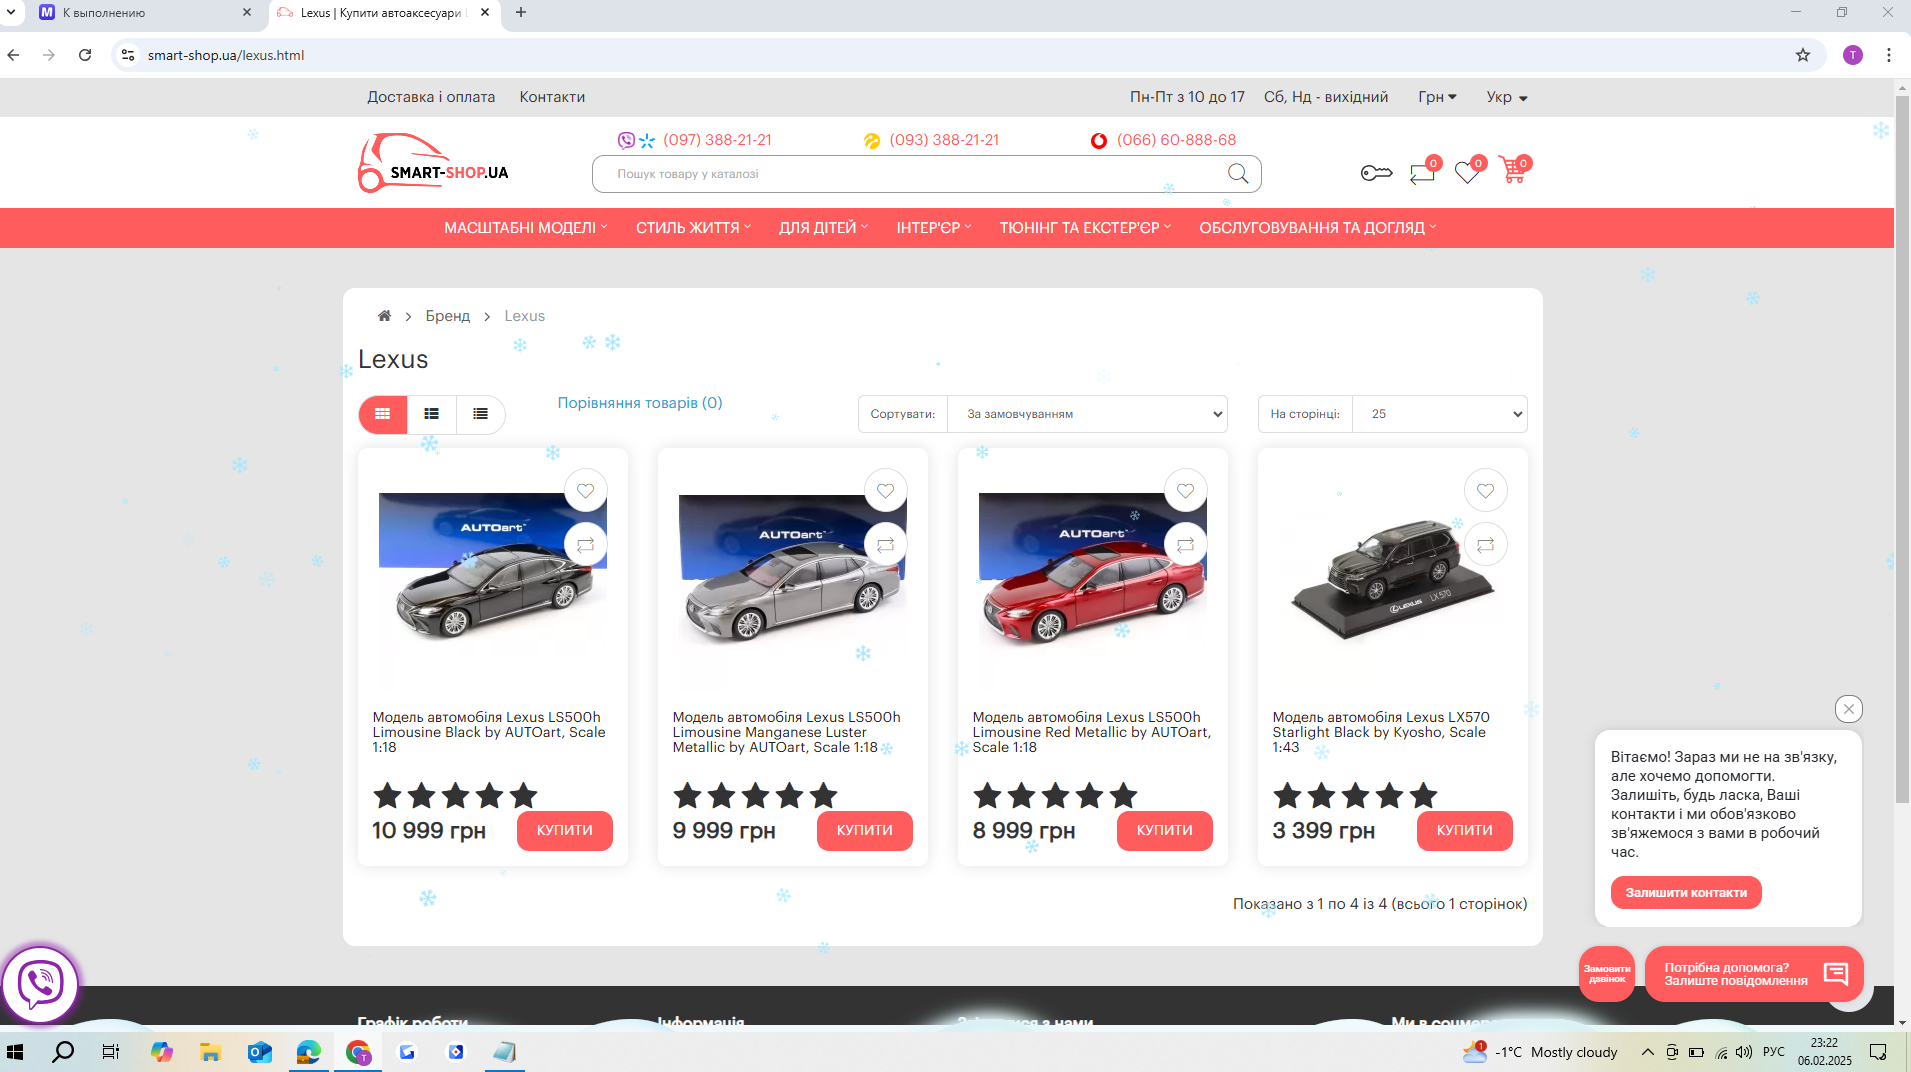Image resolution: width=1911 pixels, height=1072 pixels.
Task: Open the account login key icon
Action: [x=1376, y=173]
